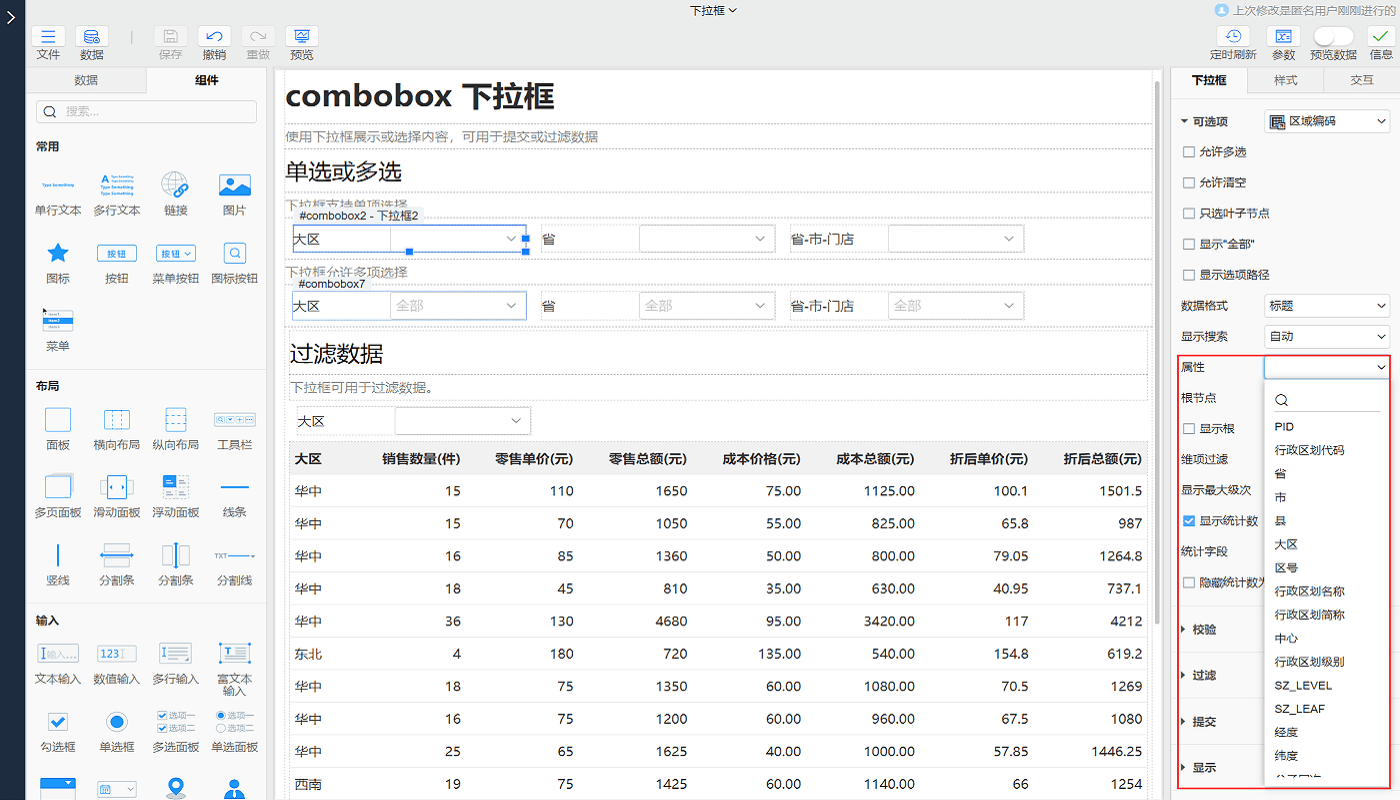Click the 文件 (File) menu icon
The height and width of the screenshot is (800, 1400).
[x=48, y=37]
